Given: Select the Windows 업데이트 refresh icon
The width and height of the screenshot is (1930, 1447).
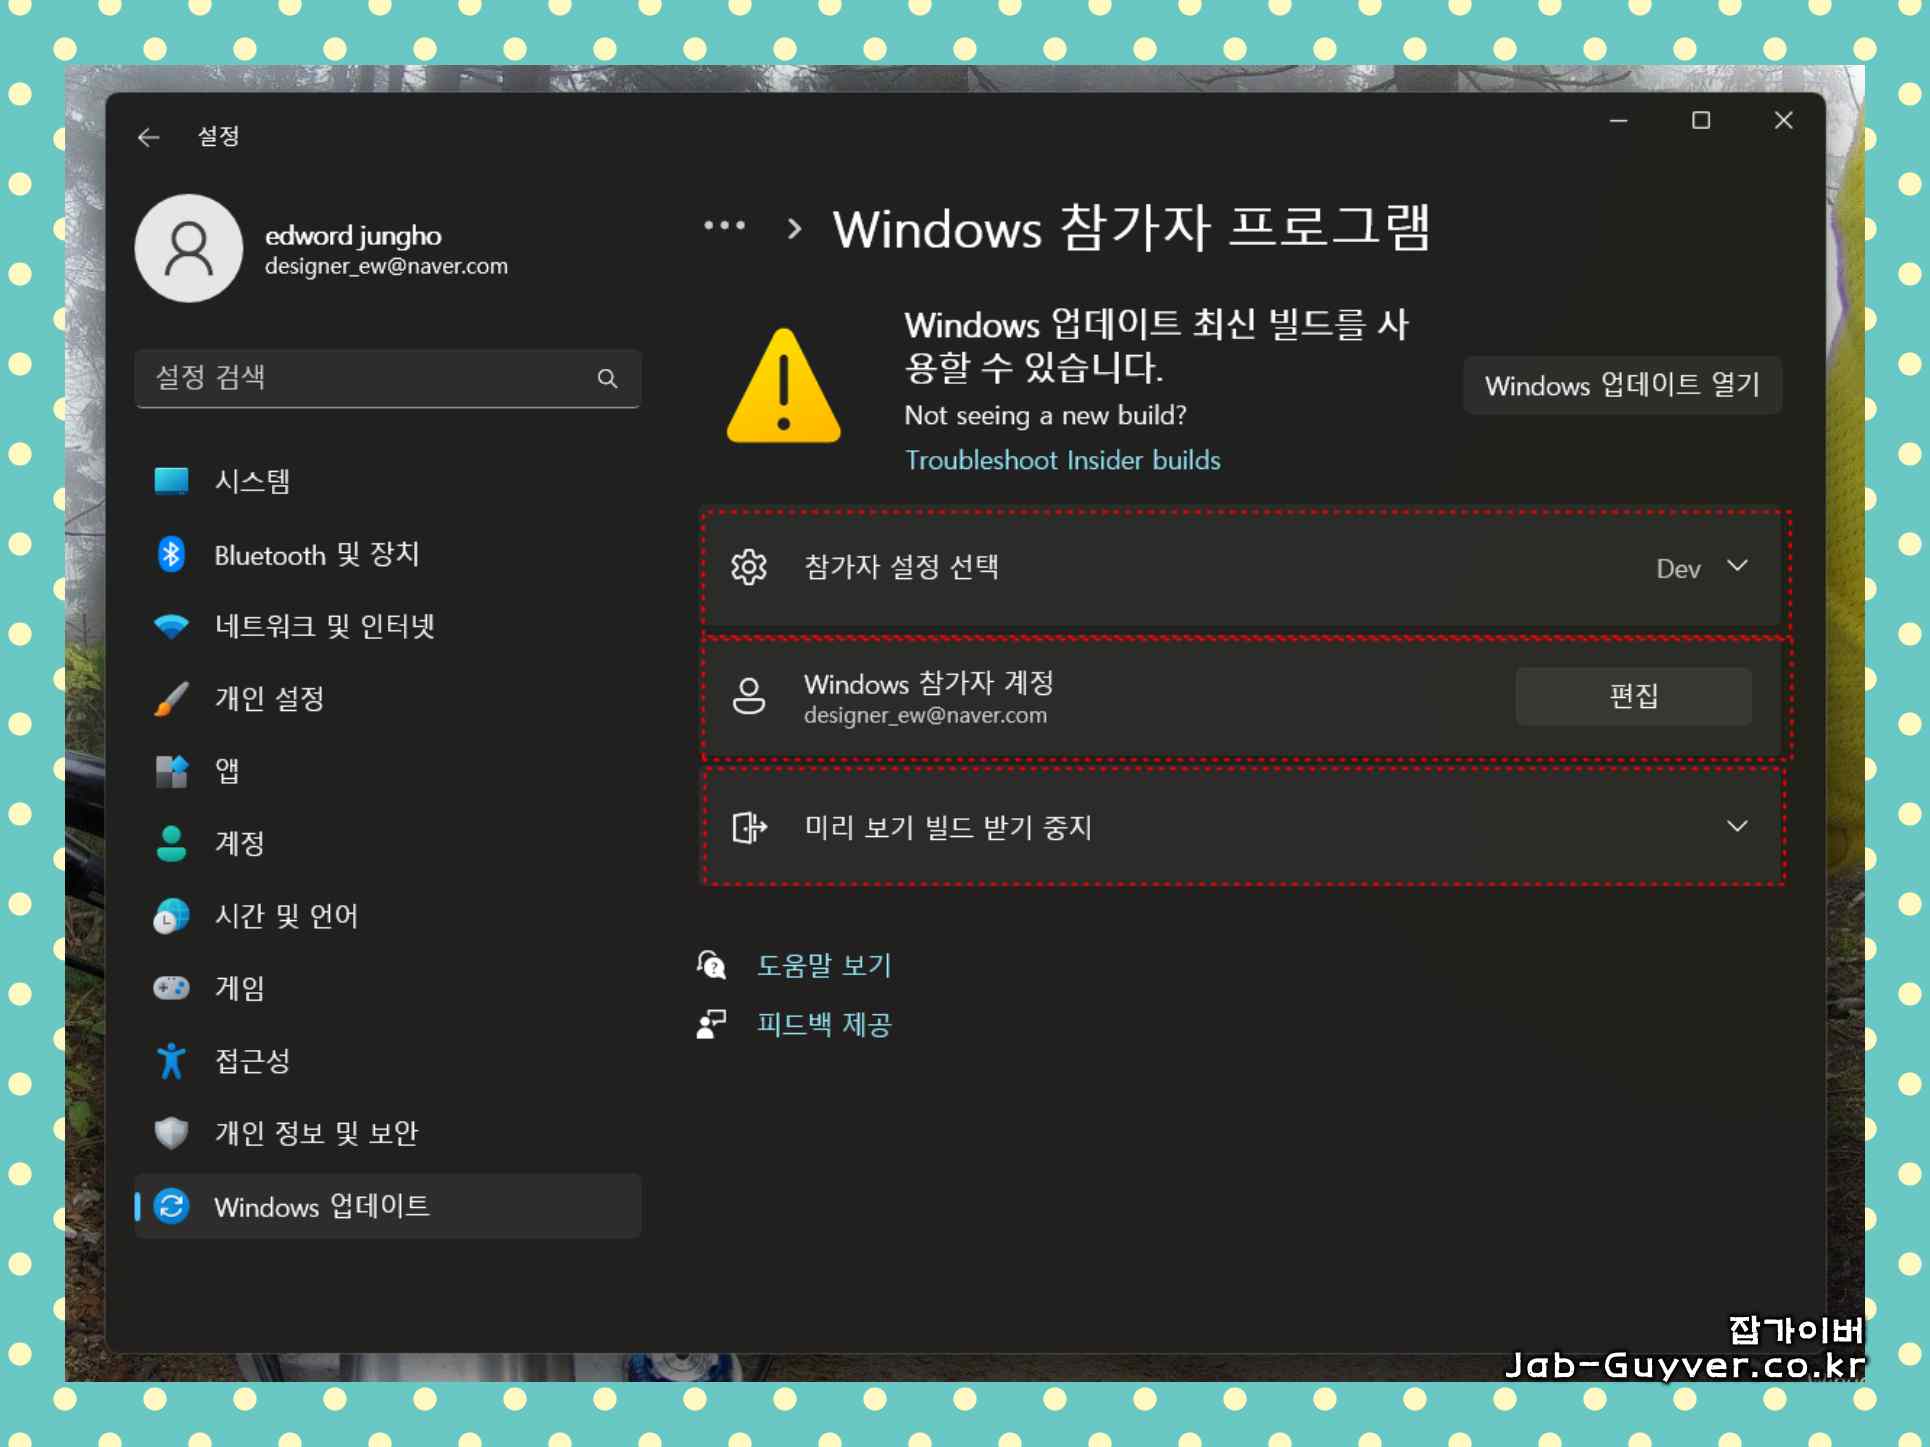Looking at the screenshot, I should click(171, 1206).
